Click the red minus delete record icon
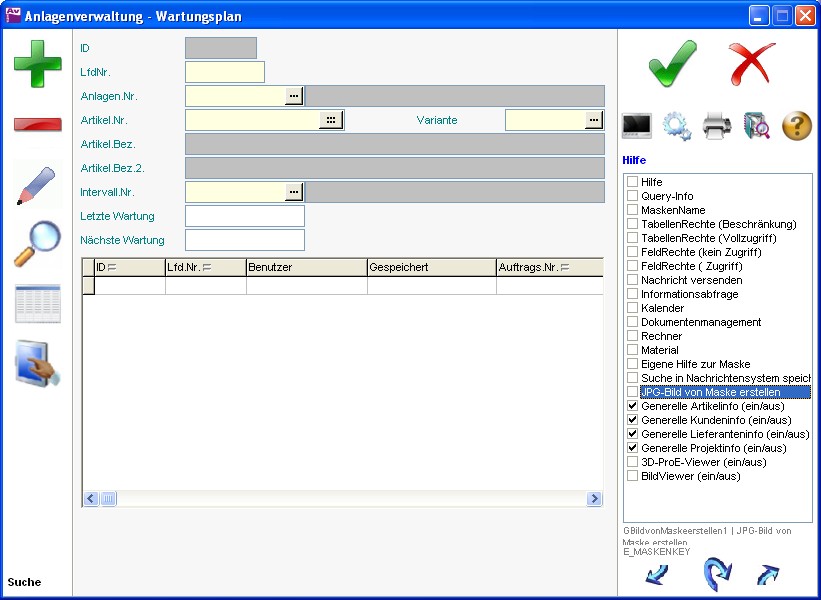Screen dimensions: 821x600 [x=37, y=124]
